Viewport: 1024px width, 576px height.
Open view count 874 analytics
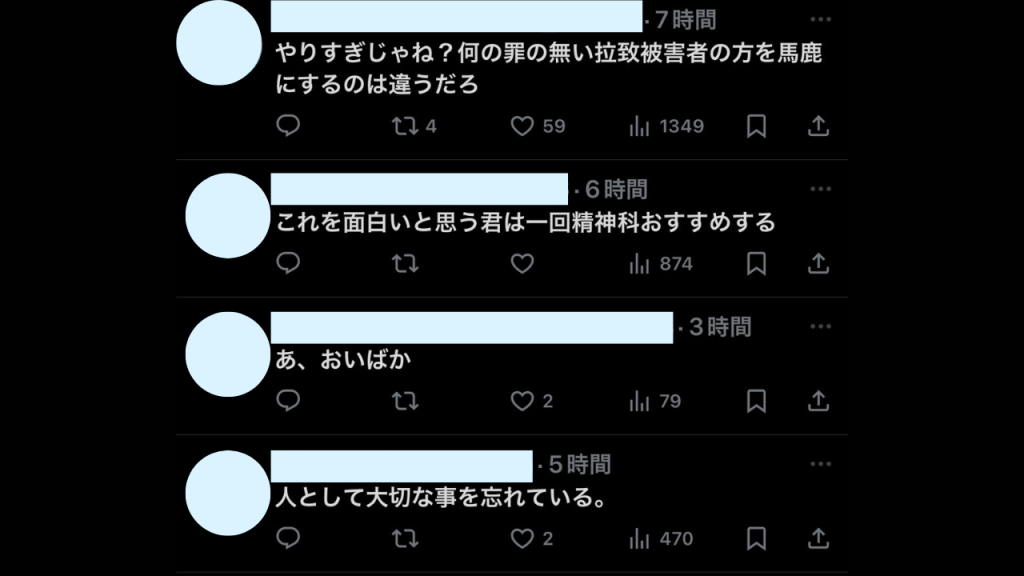[660, 263]
